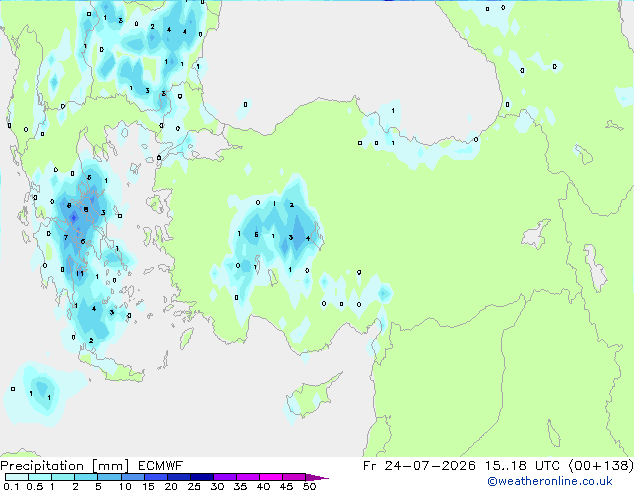Click the 'Fr 24-07-2026' date text
Image resolution: width=634 pixels, height=490 pixels.
pos(419,466)
